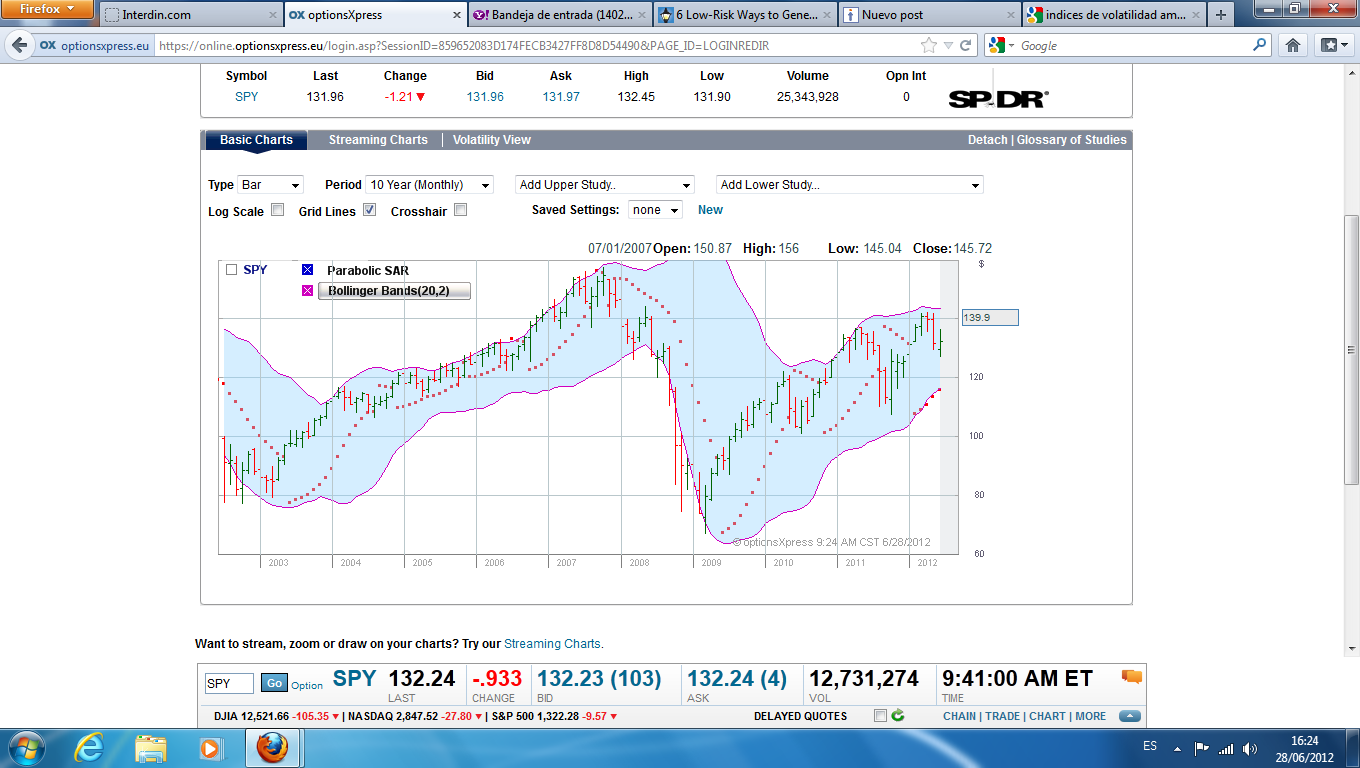Viewport: 1360px width, 768px height.
Task: Switch to the Bandeja de entrada tab
Action: tap(561, 15)
